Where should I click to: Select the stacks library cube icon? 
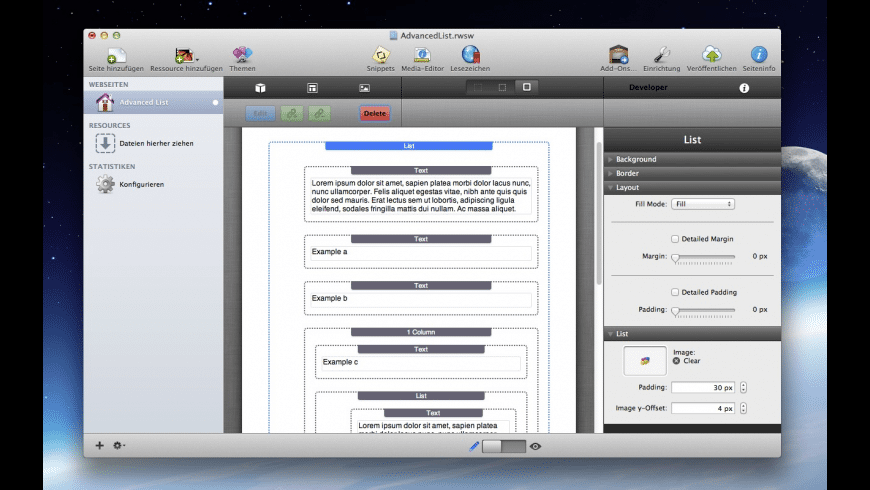coord(260,88)
